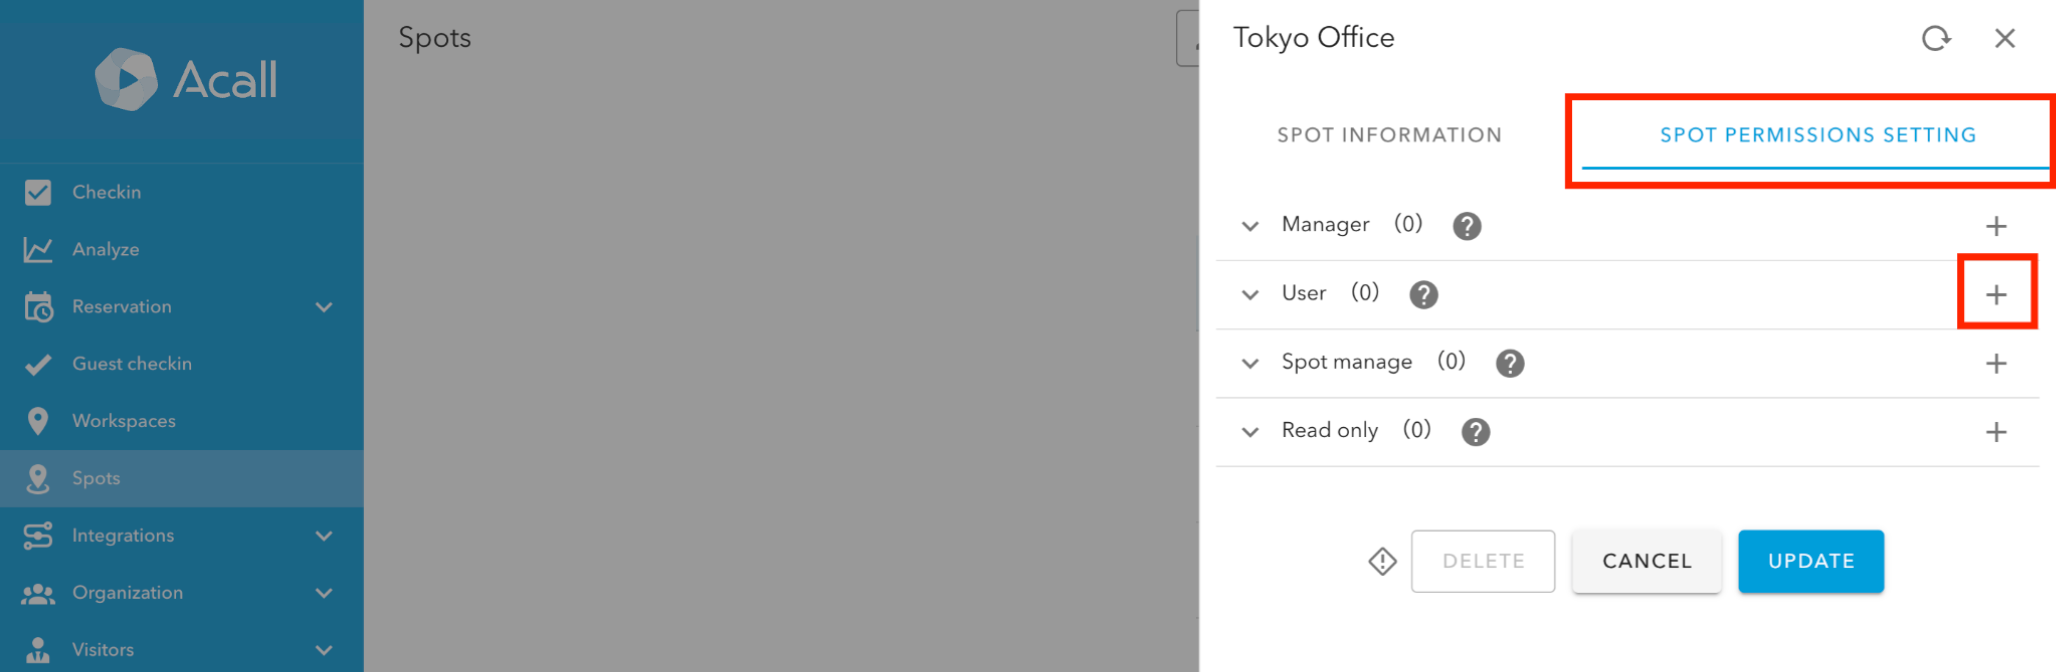Switch to the Spot Information tab

tap(1389, 135)
